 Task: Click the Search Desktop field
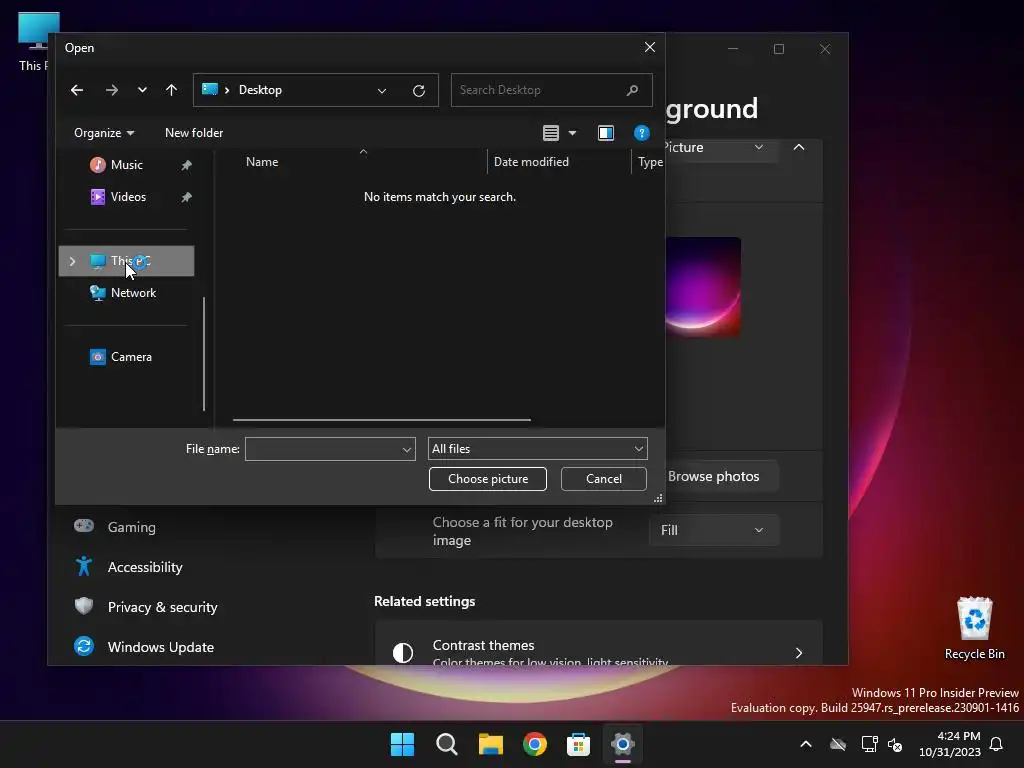point(551,90)
